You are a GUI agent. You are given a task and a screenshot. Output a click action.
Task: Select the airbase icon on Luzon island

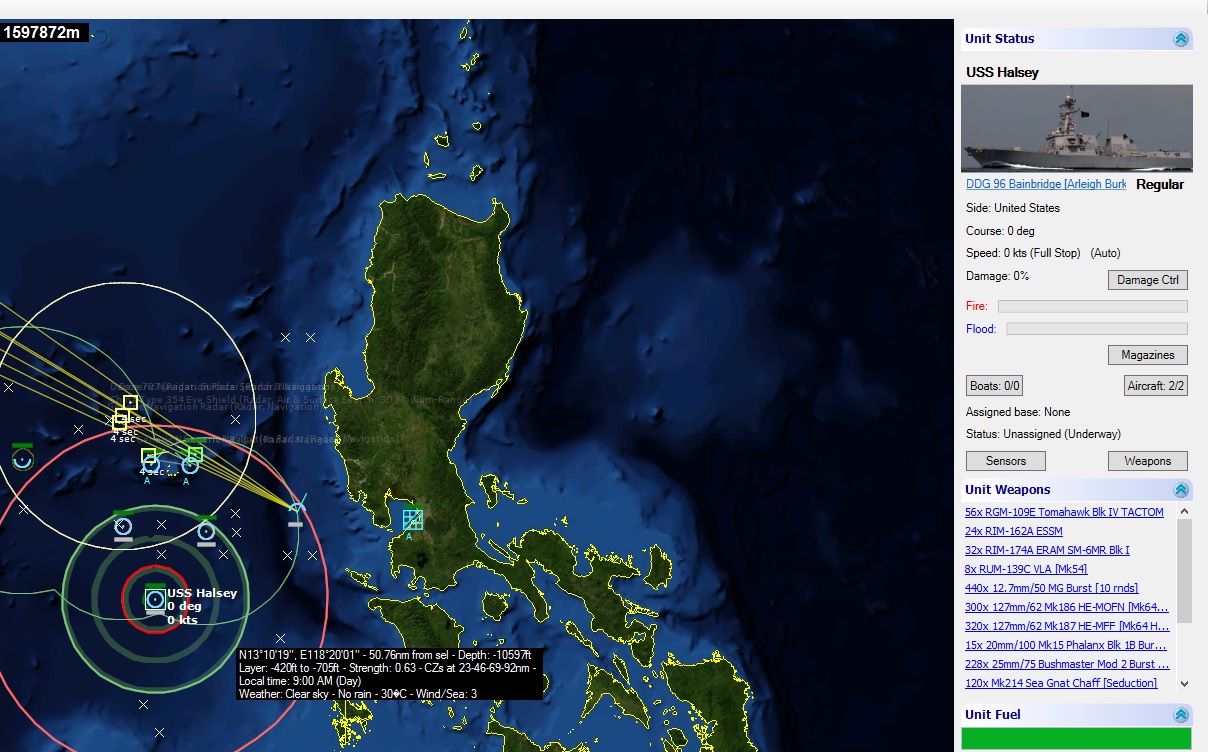click(x=412, y=519)
